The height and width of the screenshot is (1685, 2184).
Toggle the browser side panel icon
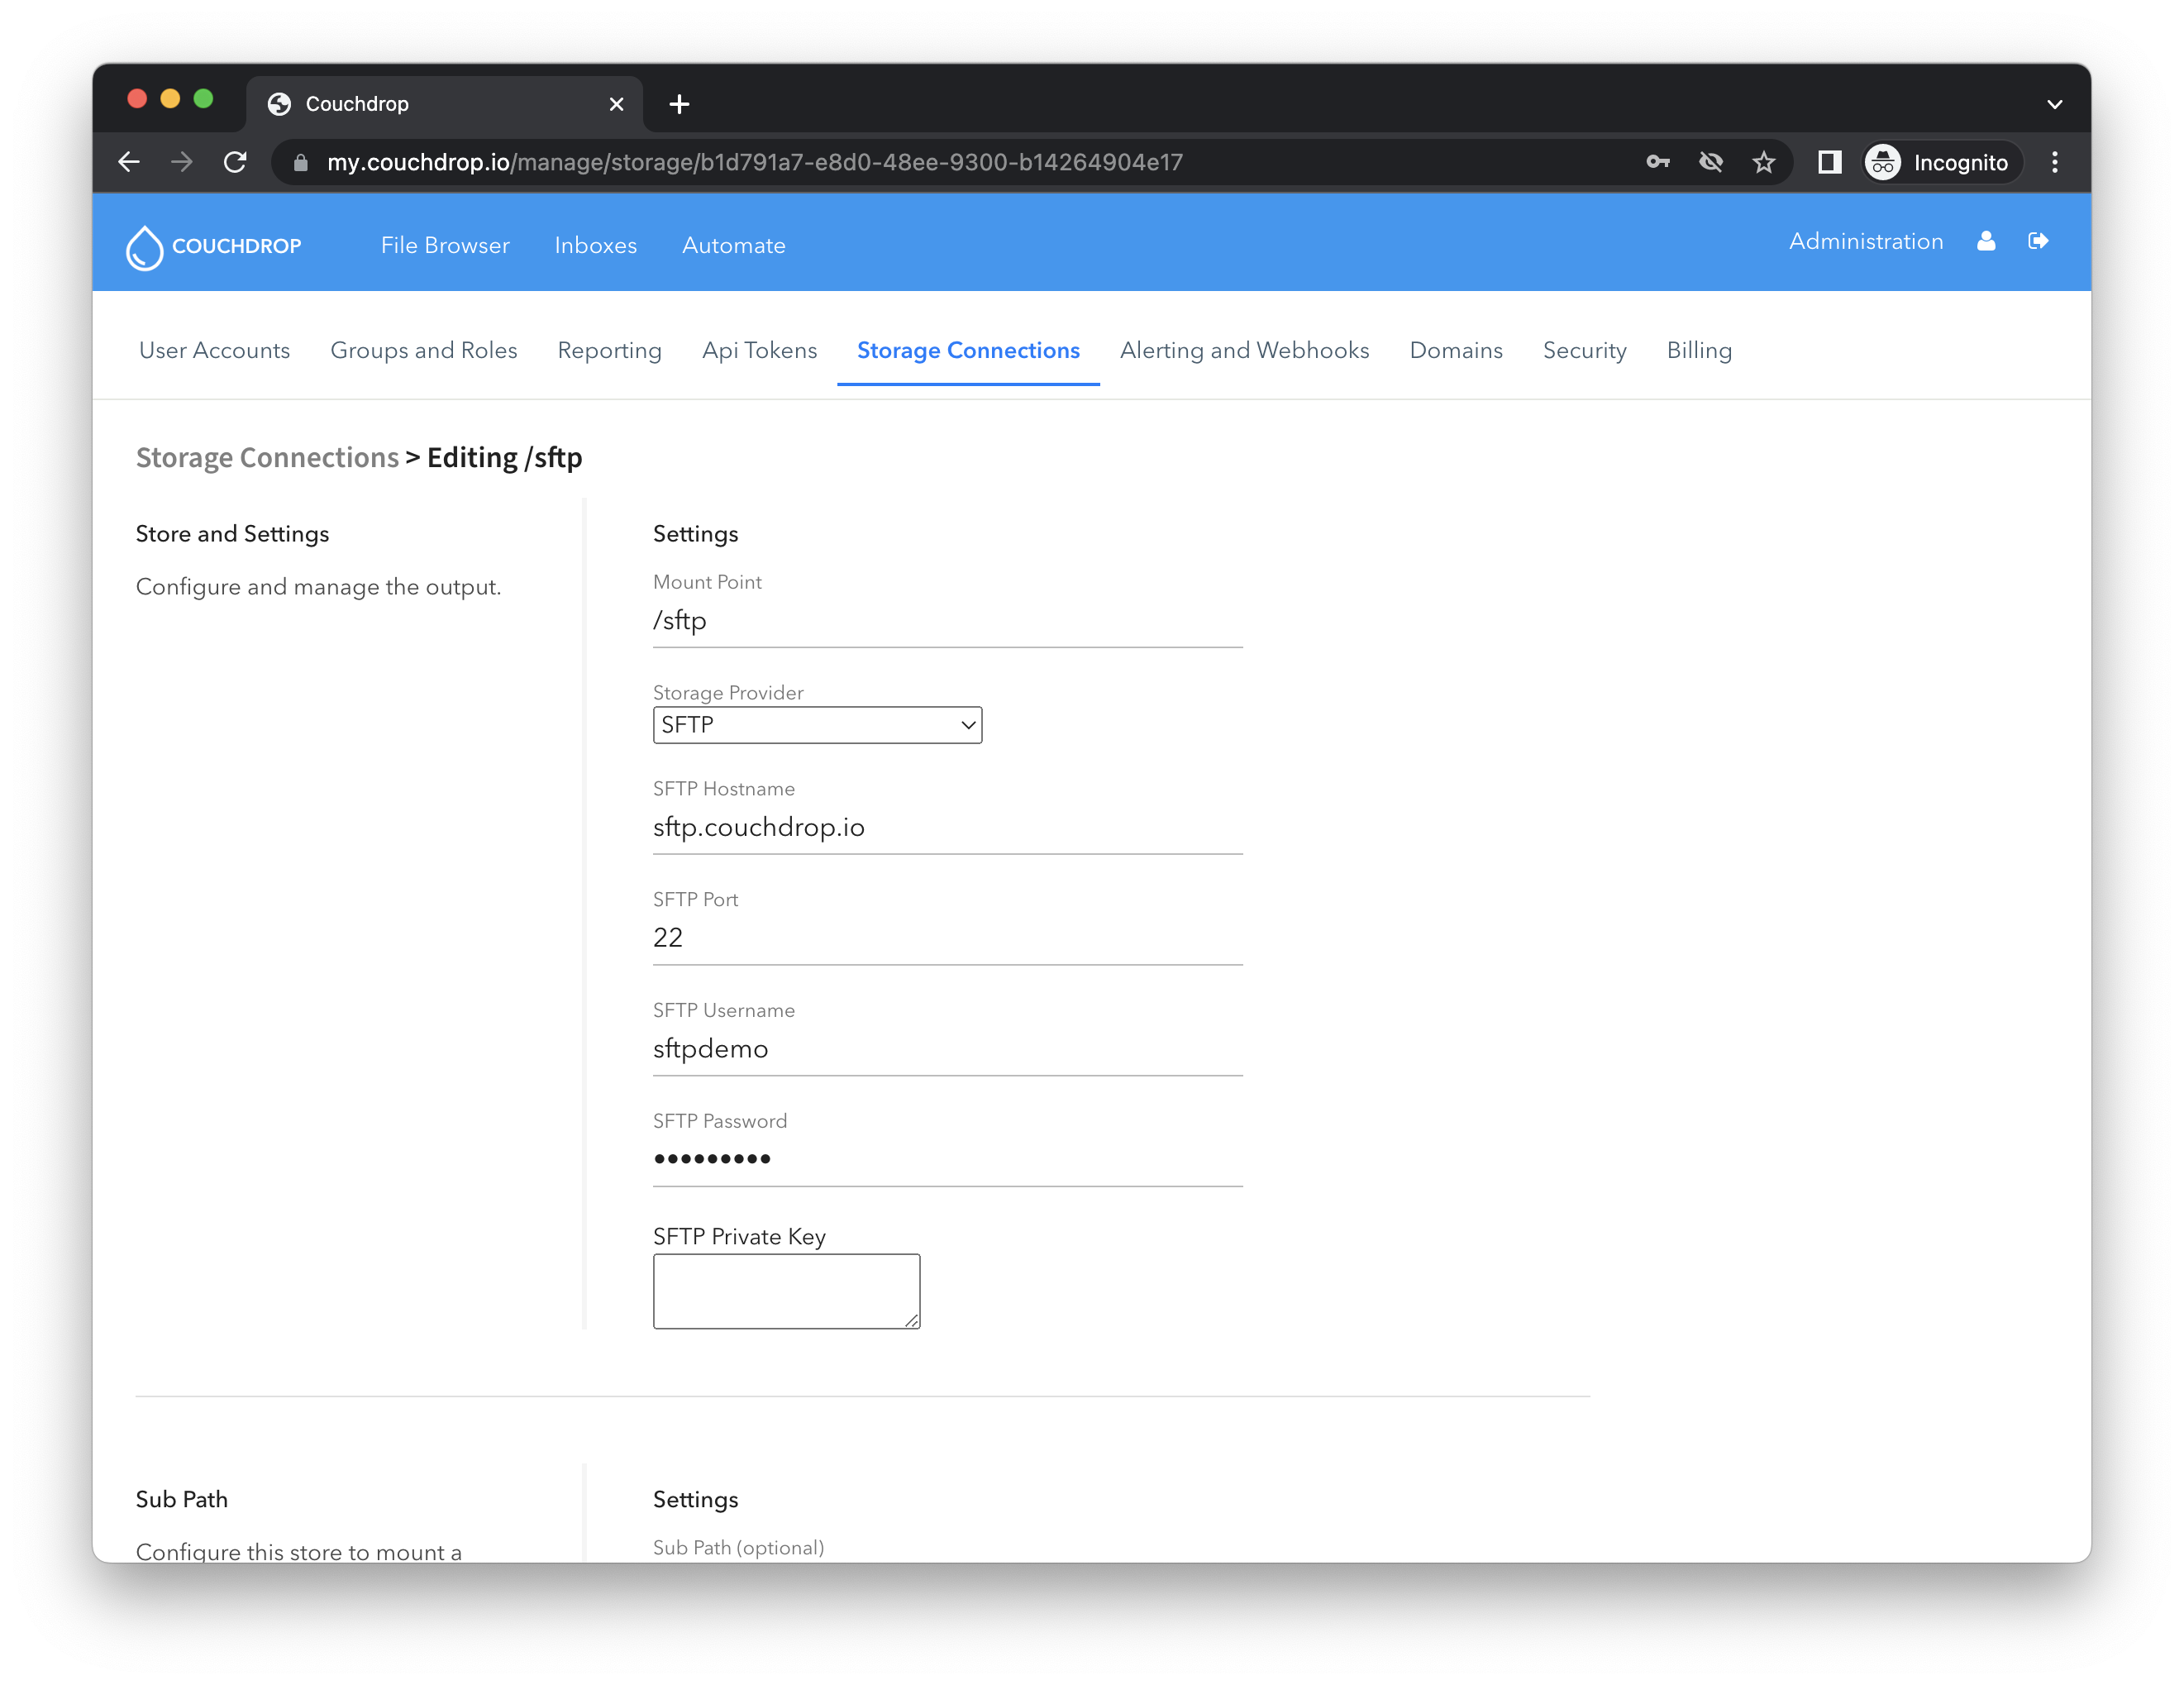1829,162
